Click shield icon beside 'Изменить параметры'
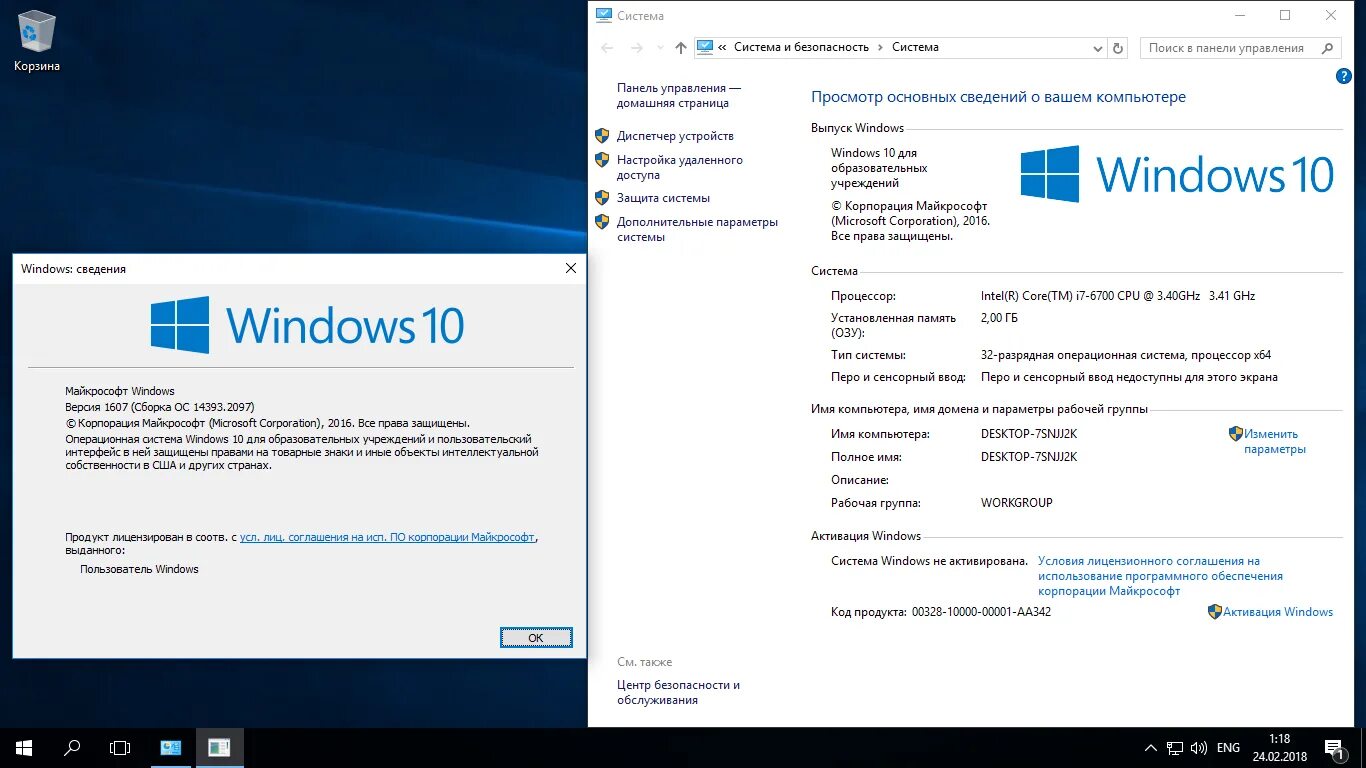The width and height of the screenshot is (1366, 768). coord(1235,433)
